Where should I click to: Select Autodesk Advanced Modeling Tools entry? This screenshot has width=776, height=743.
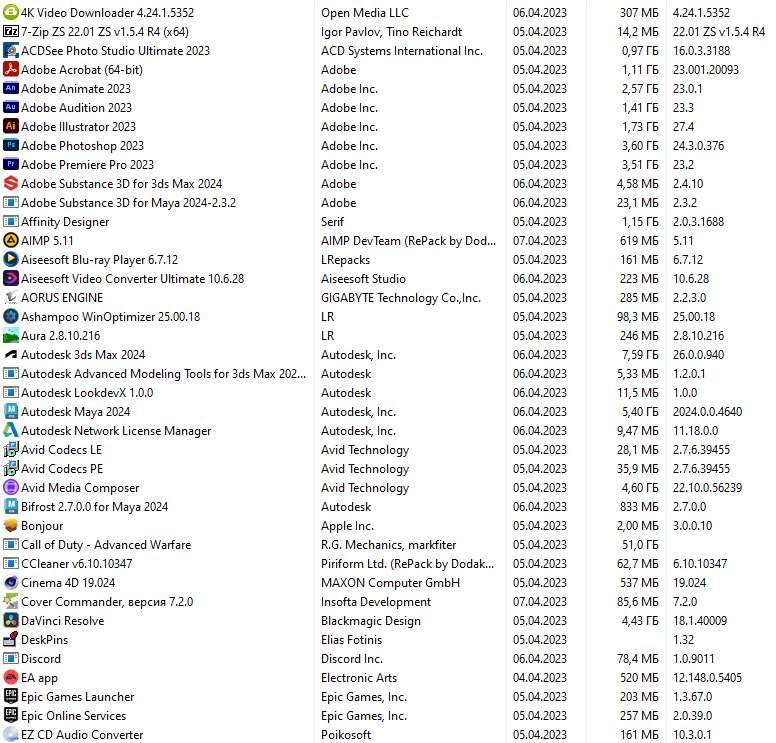click(x=163, y=374)
